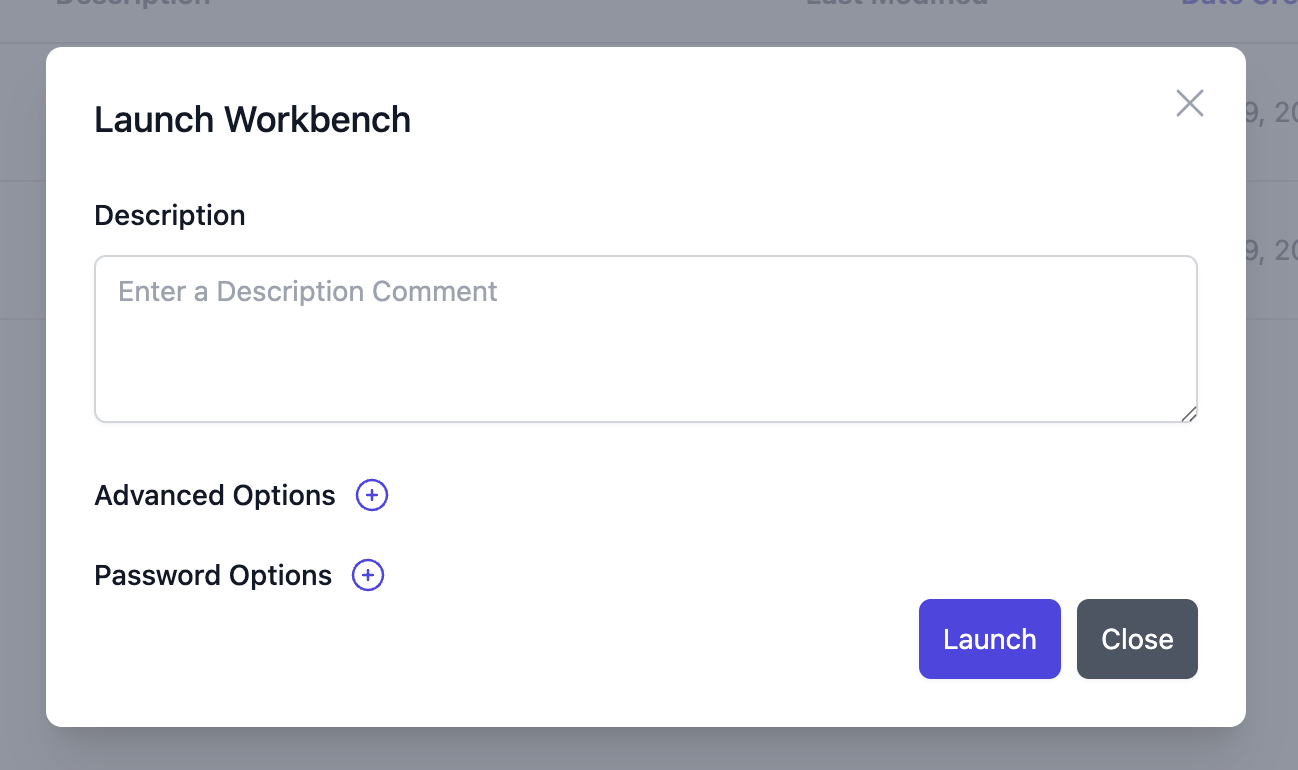Confirm launch with the purple Launch button

click(x=989, y=639)
